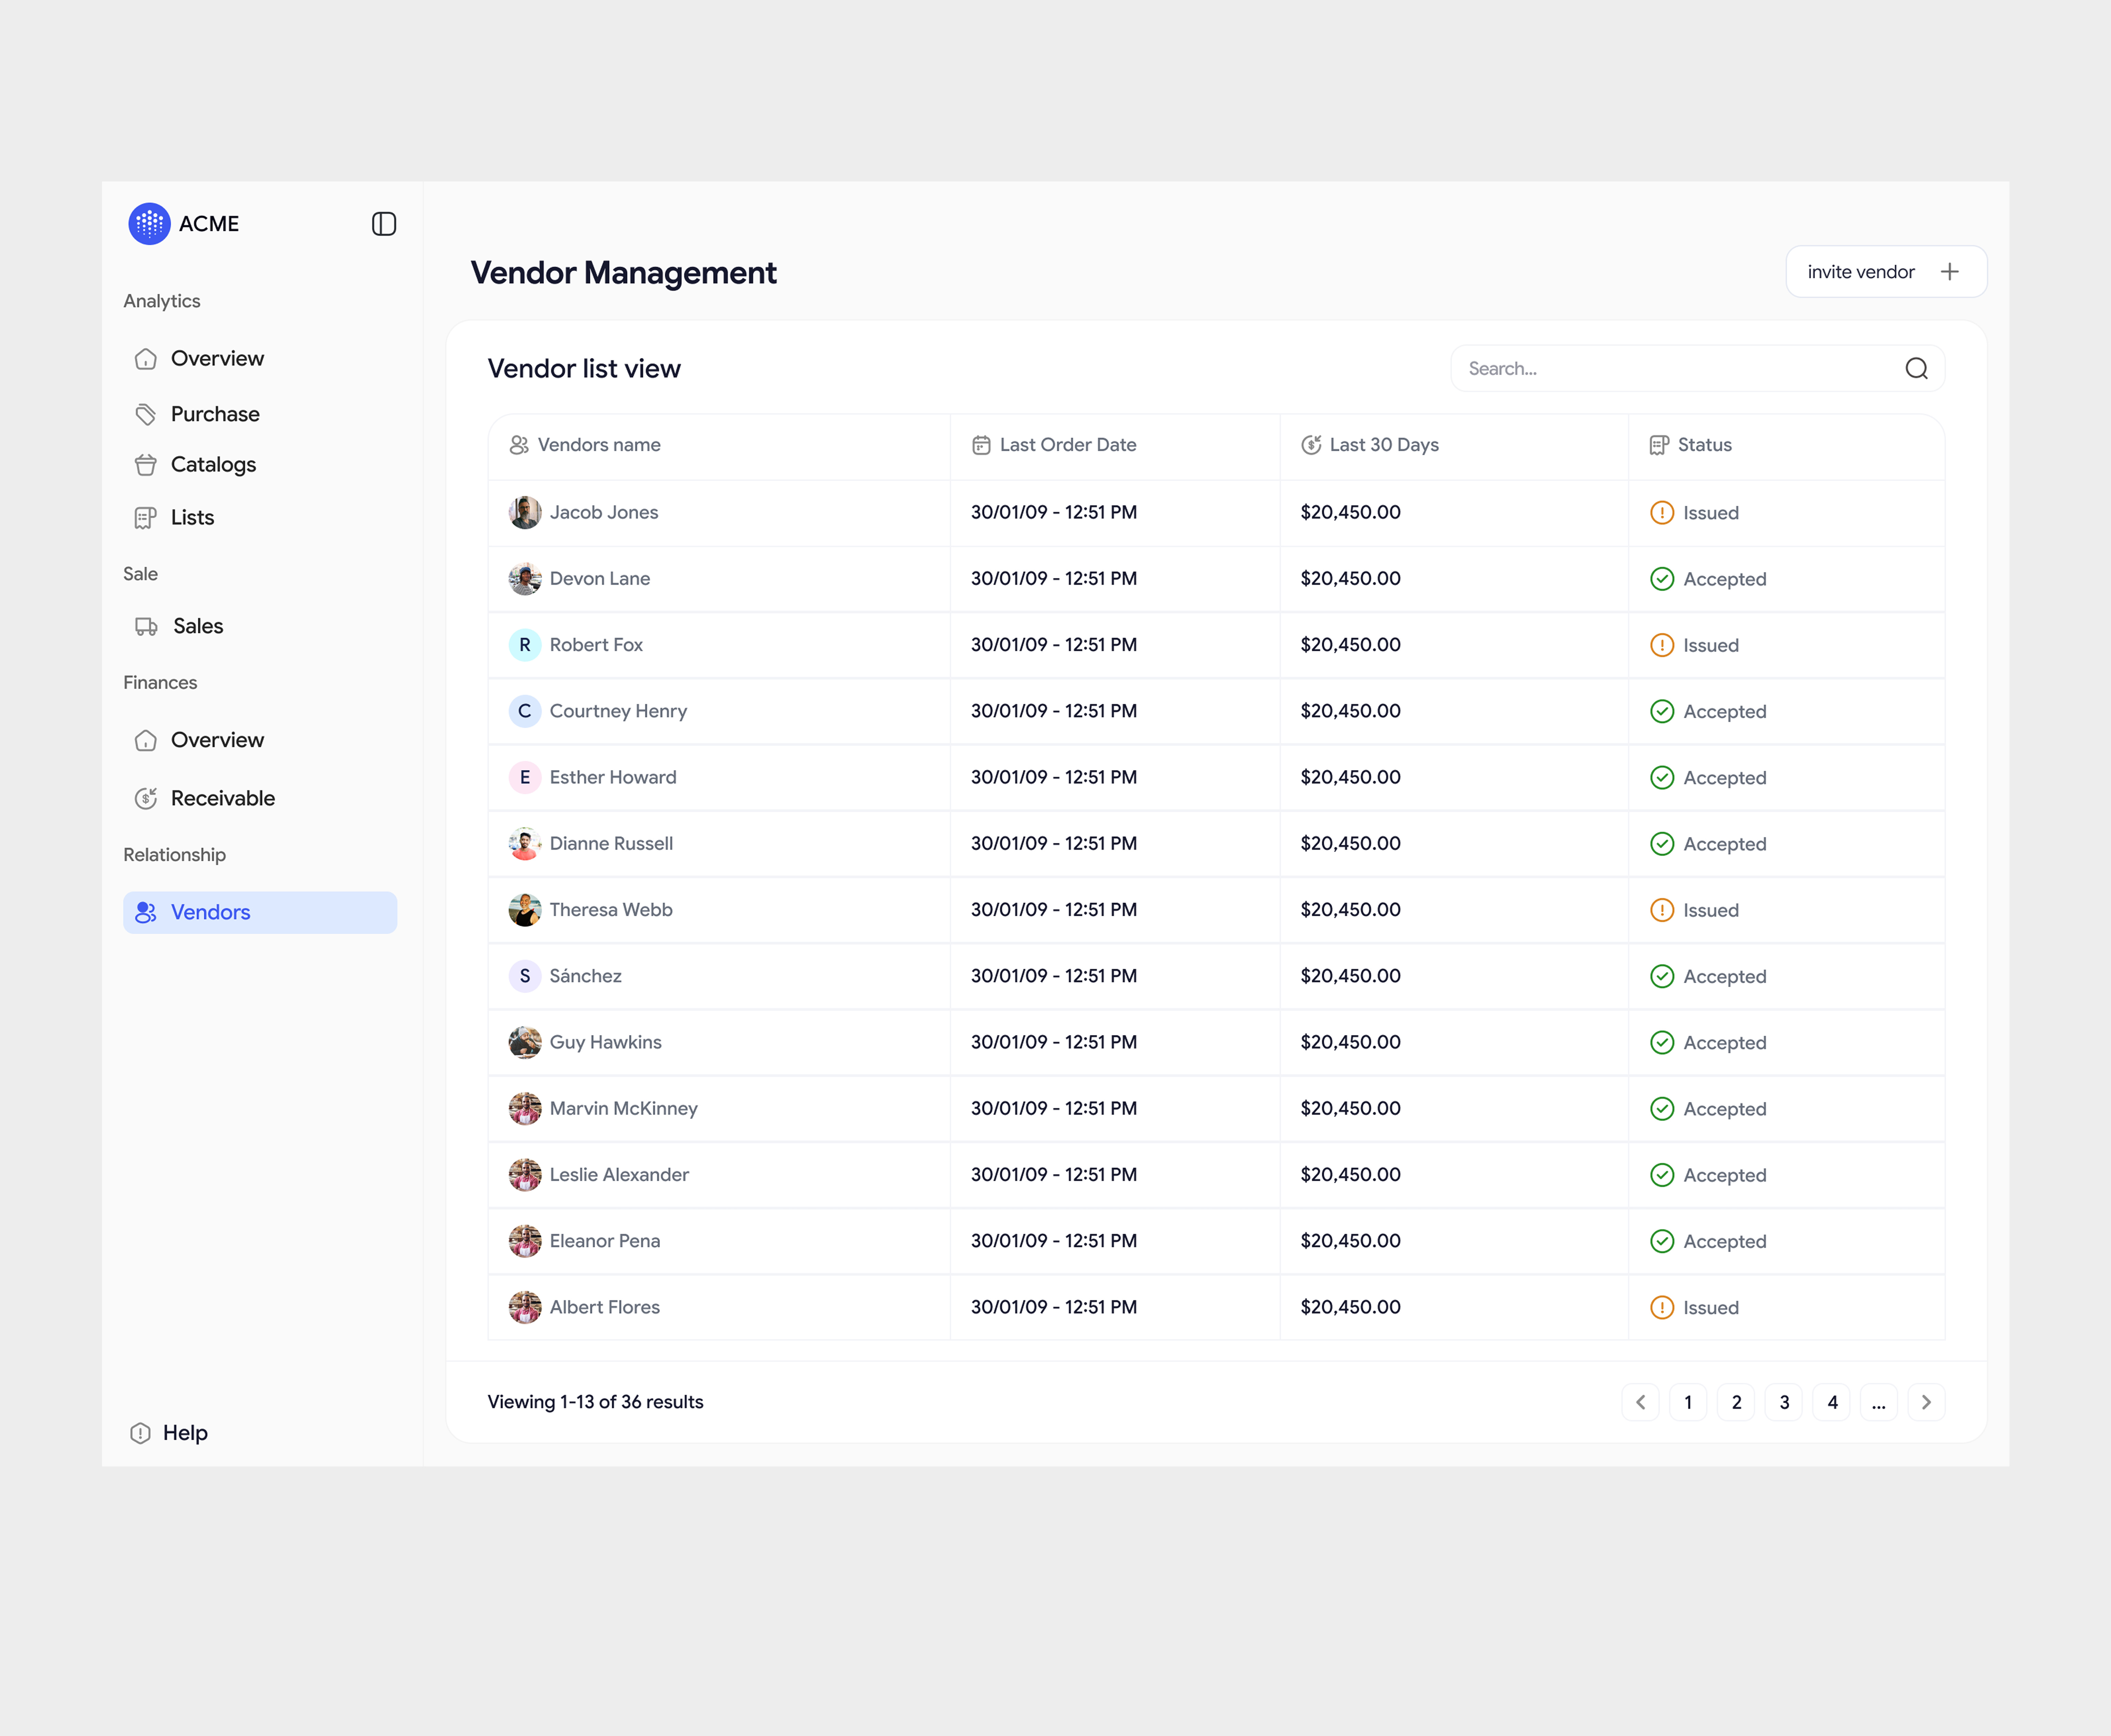The height and width of the screenshot is (1736, 2111).
Task: Click the receipt icon in Status header
Action: [x=1659, y=445]
